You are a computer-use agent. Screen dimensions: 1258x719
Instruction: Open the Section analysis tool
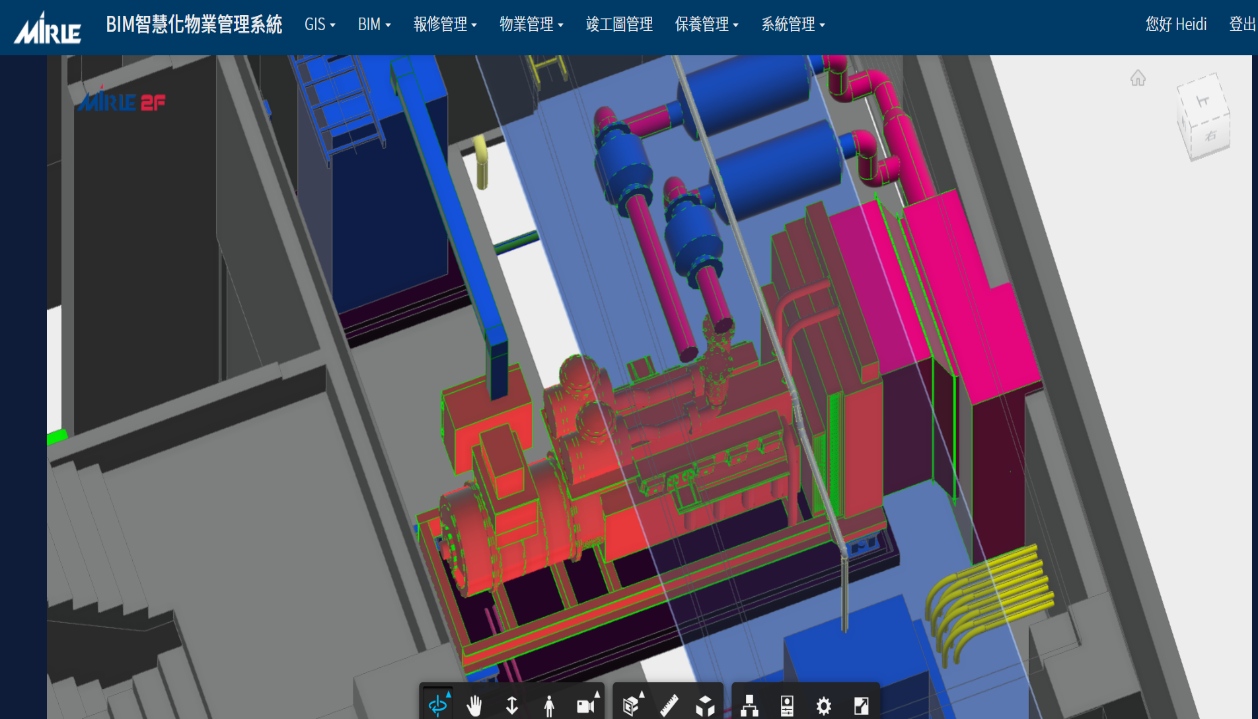[632, 706]
